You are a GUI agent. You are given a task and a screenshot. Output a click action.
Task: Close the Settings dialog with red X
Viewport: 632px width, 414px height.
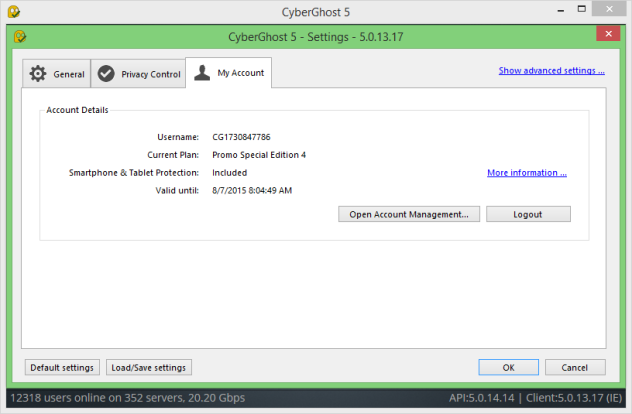click(x=608, y=34)
